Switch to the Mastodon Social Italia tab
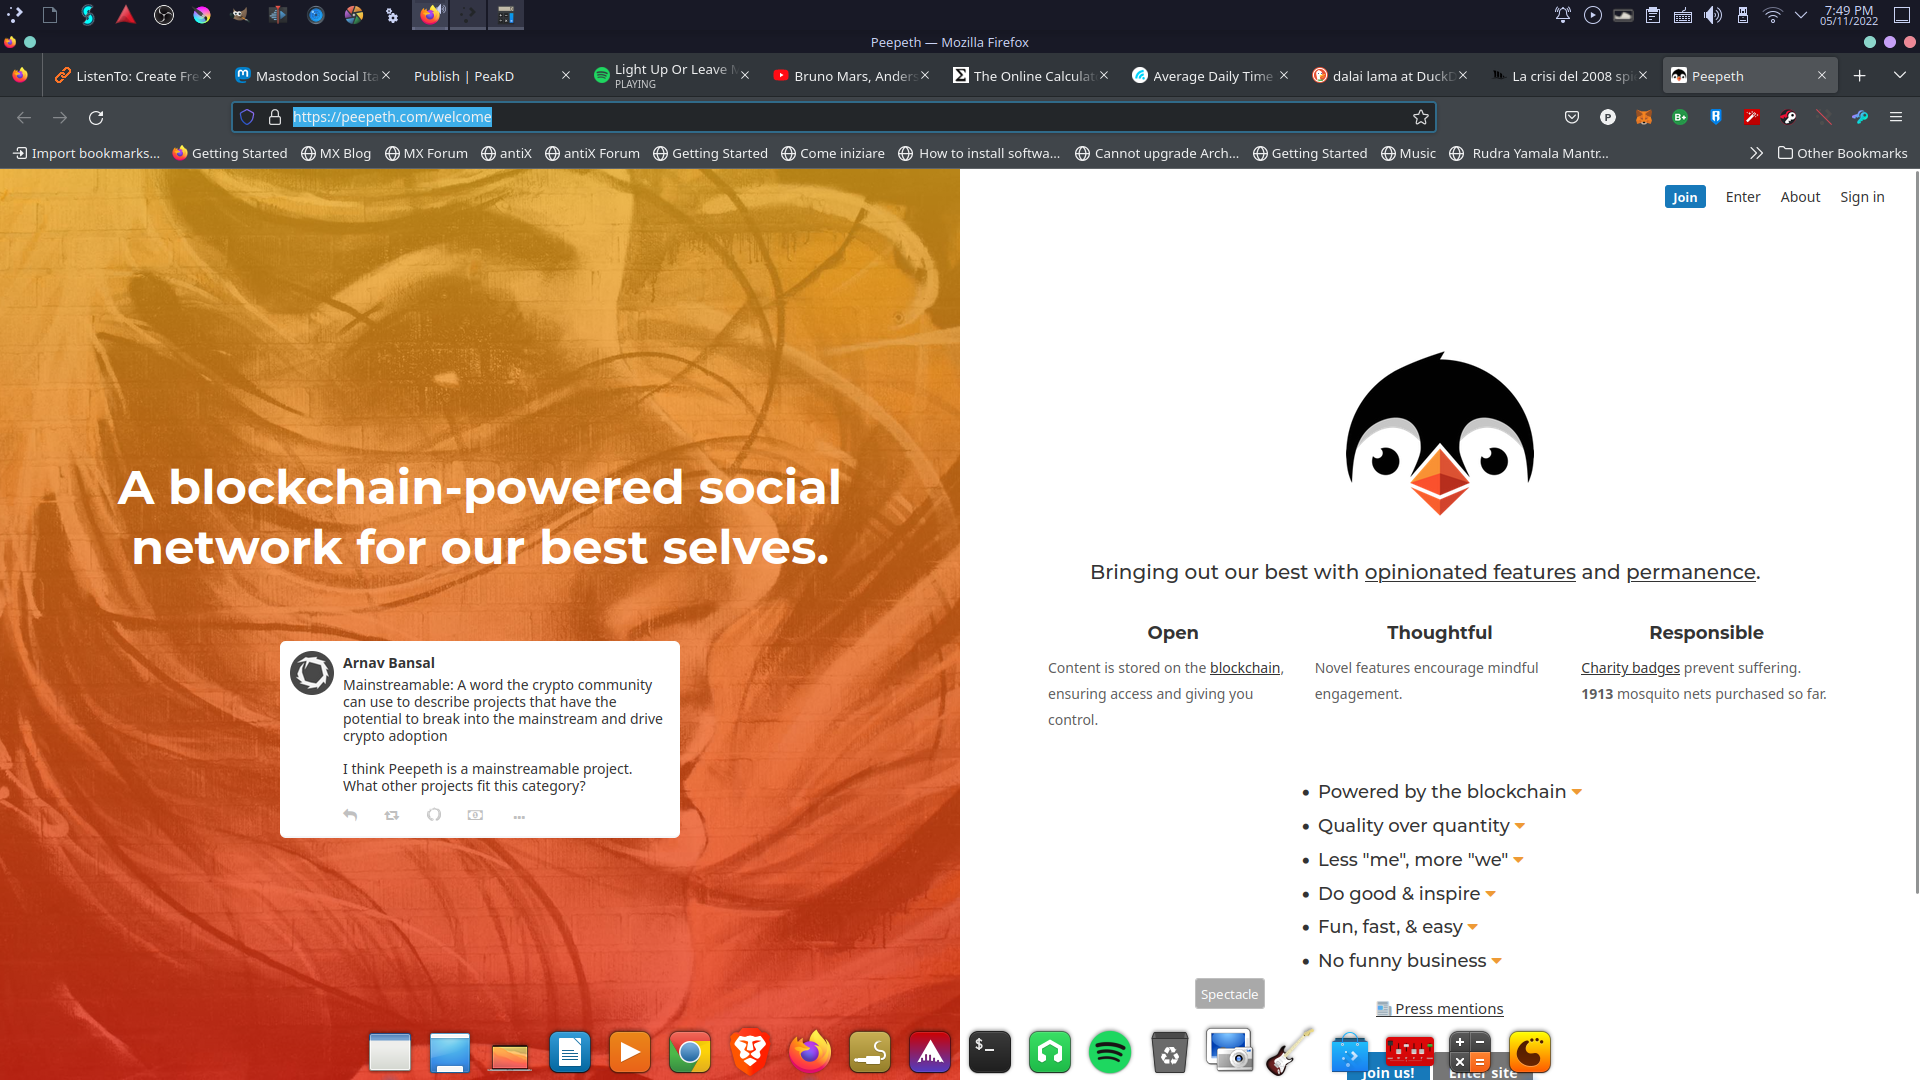 coord(312,76)
